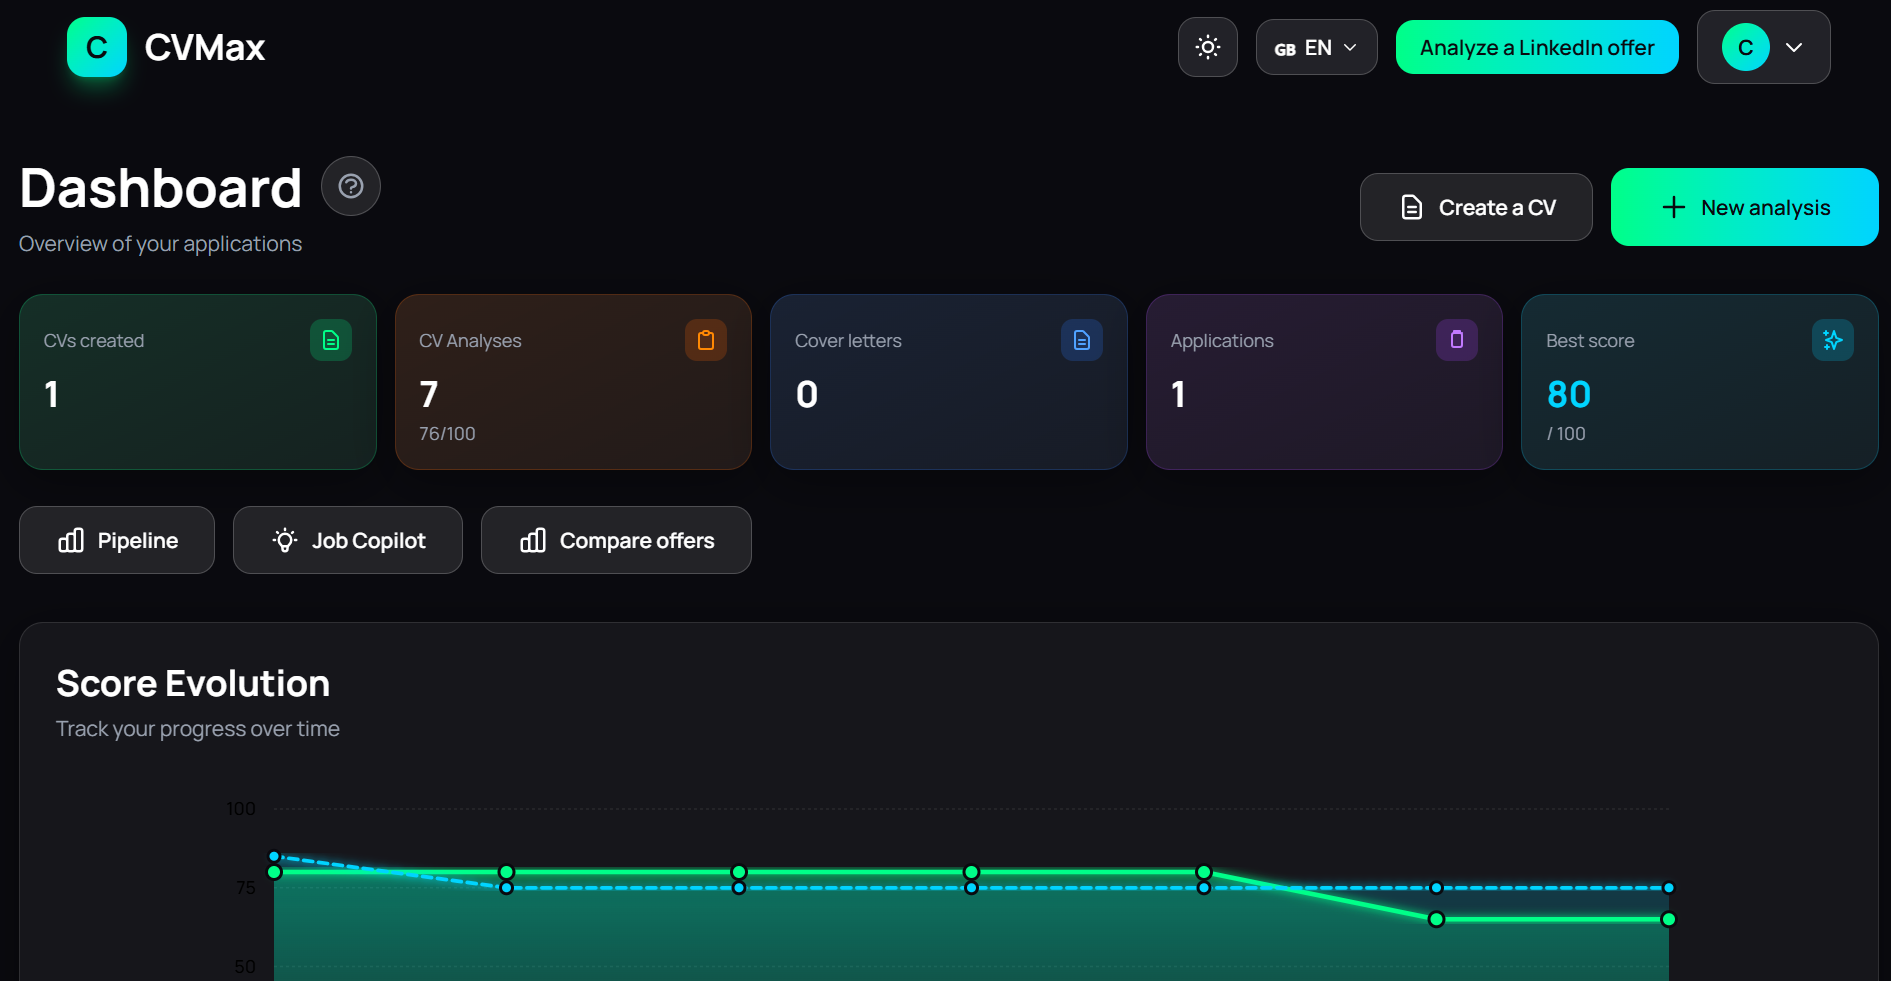Click the CVMax logo icon
This screenshot has width=1891, height=981.
[x=96, y=46]
